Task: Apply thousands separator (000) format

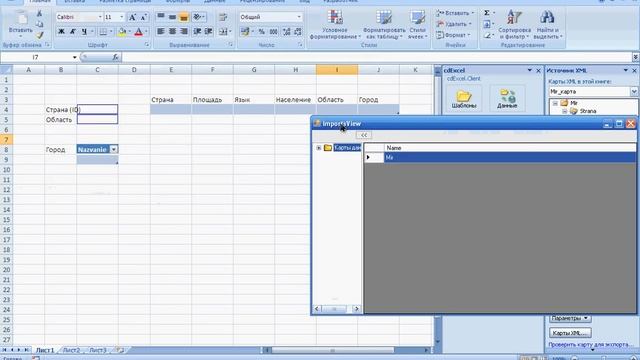Action: [273, 31]
